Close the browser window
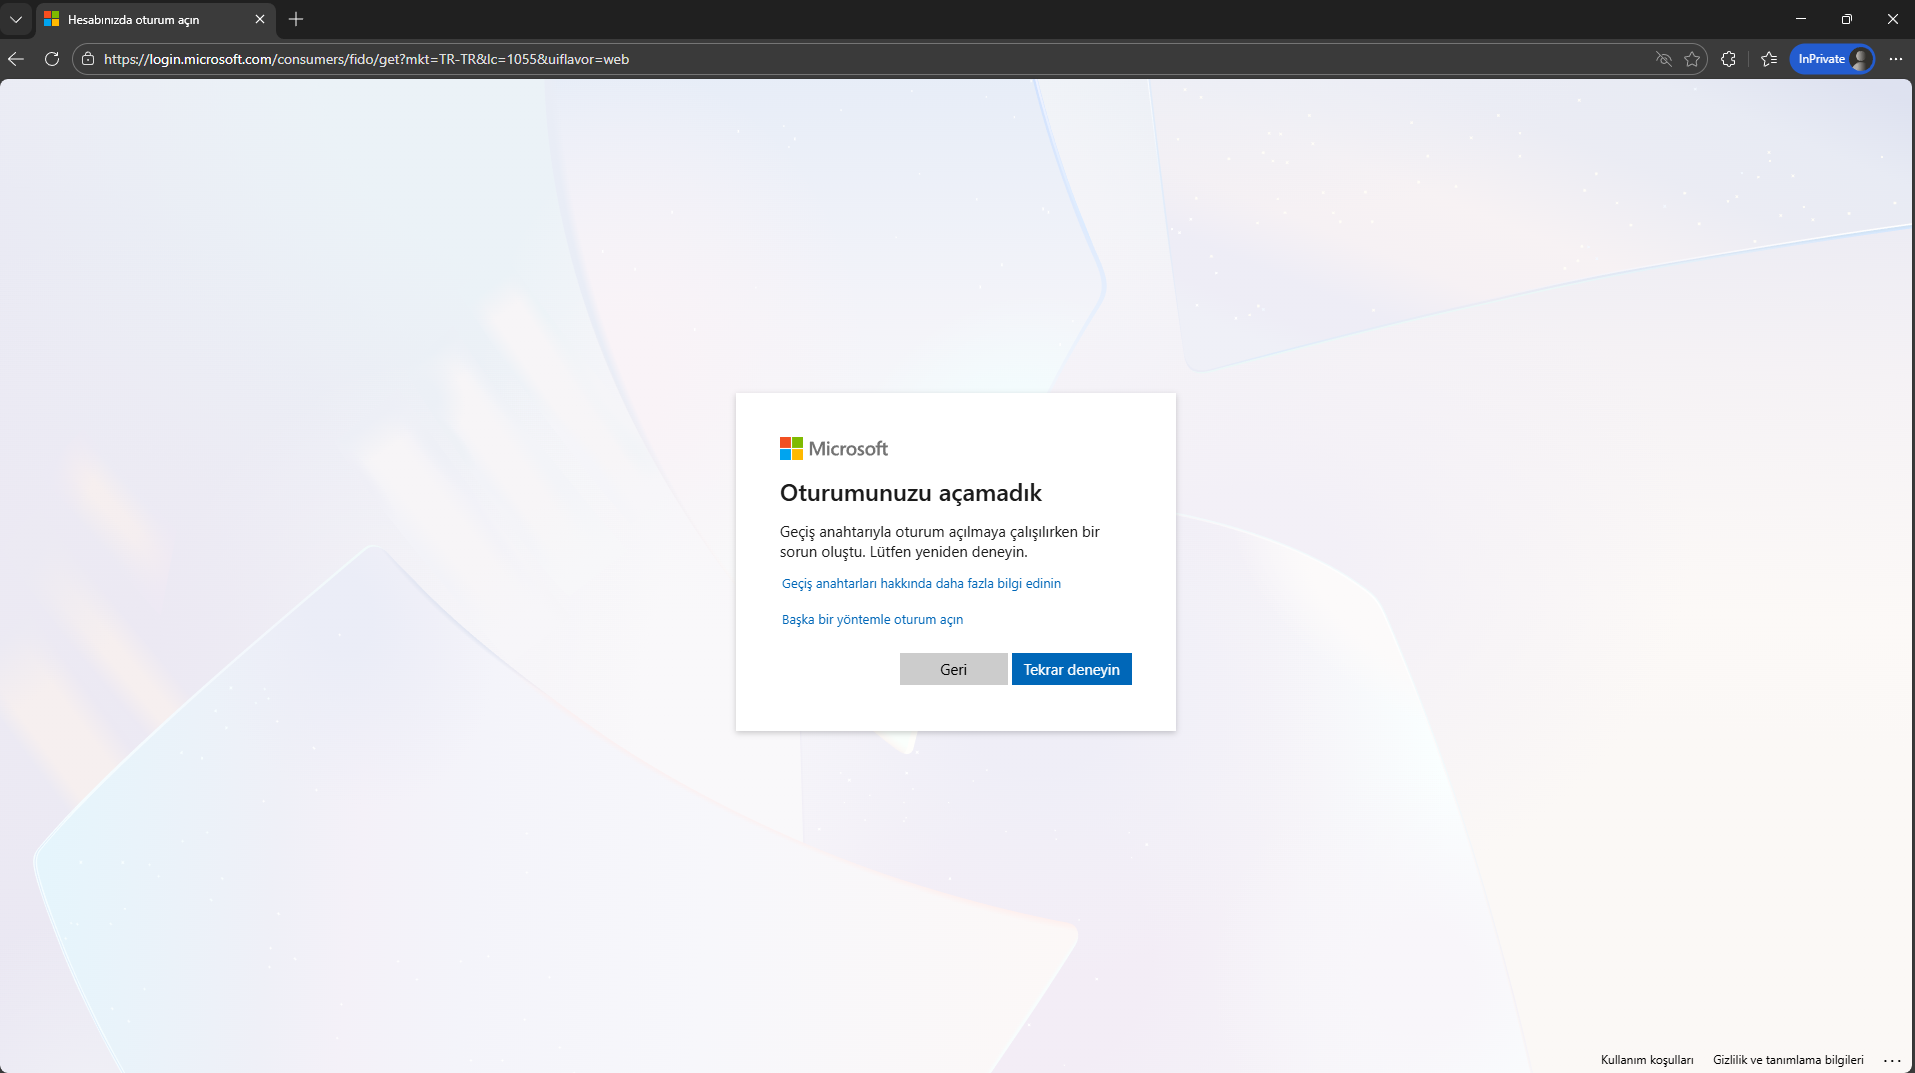Viewport: 1915px width, 1073px height. [x=1893, y=19]
